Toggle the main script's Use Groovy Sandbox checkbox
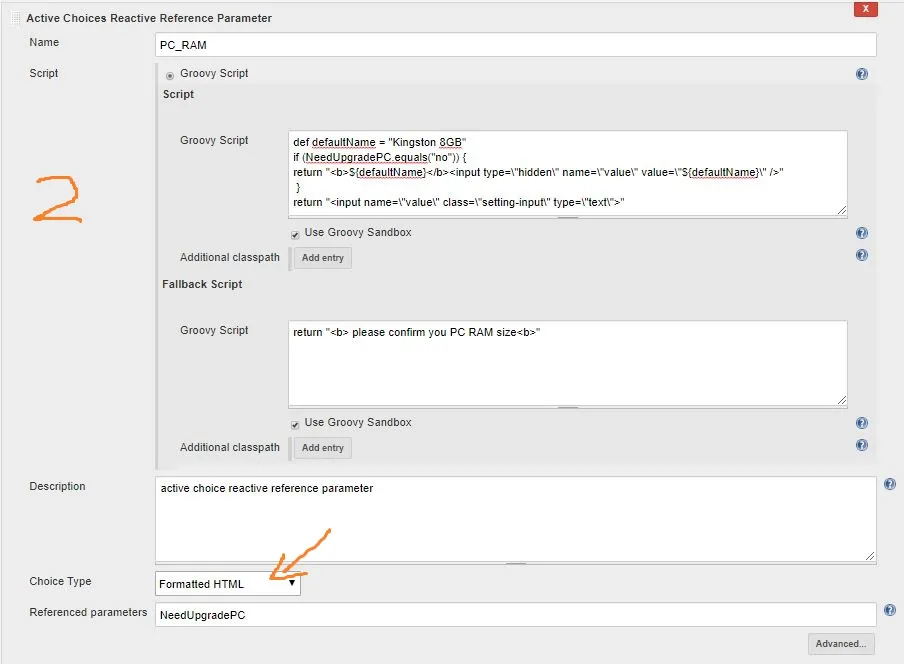This screenshot has width=904, height=664. pyautogui.click(x=295, y=235)
